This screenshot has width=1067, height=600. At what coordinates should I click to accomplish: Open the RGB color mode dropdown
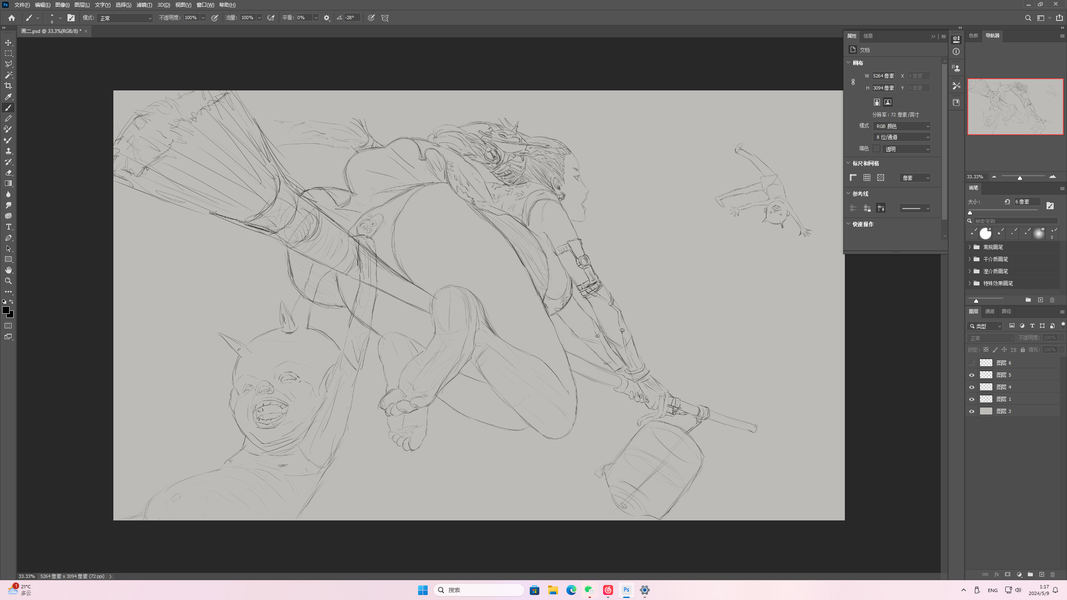click(x=902, y=126)
